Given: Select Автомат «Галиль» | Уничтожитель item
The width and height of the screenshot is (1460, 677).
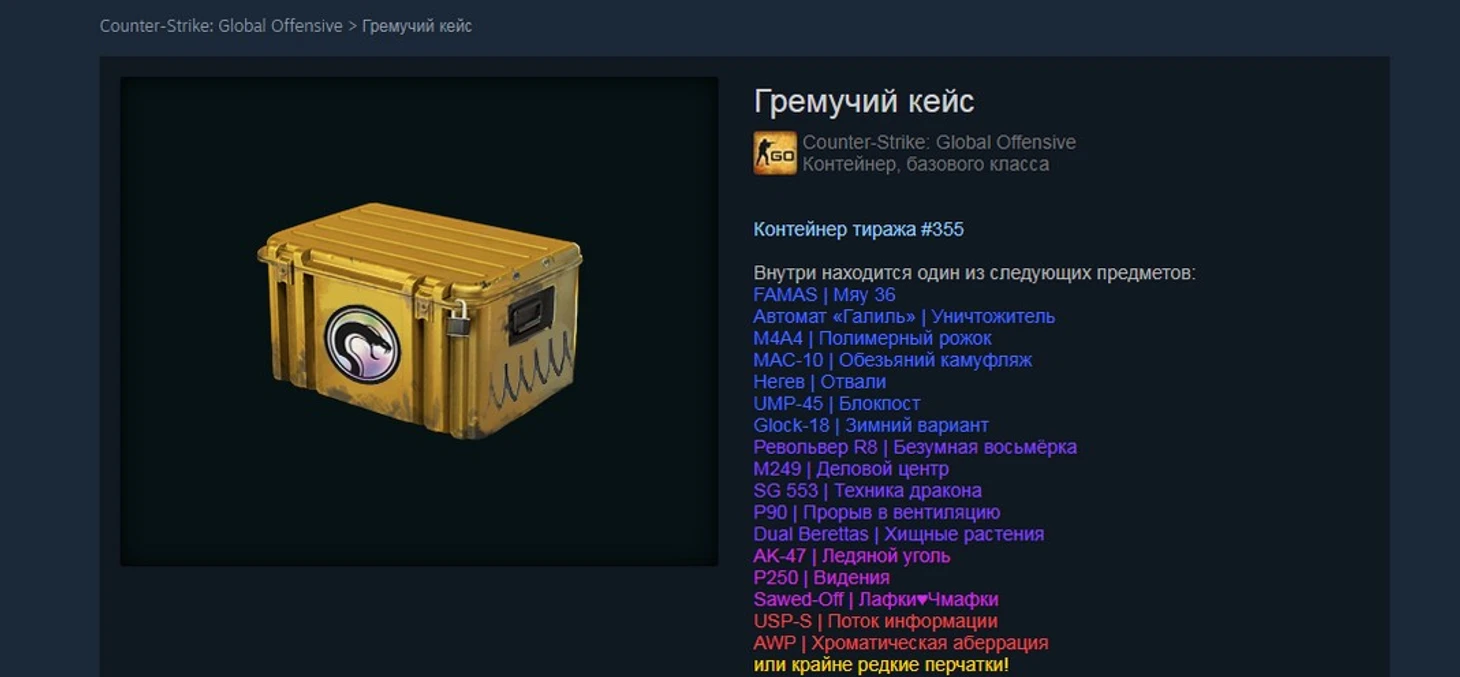Looking at the screenshot, I should tap(904, 317).
